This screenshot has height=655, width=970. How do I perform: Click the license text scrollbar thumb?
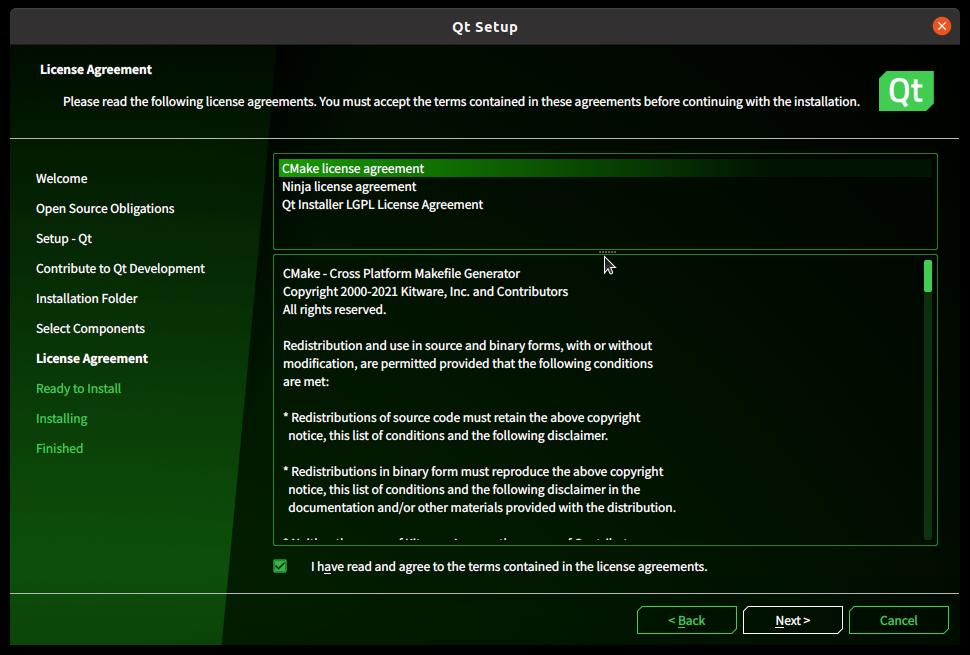(927, 276)
